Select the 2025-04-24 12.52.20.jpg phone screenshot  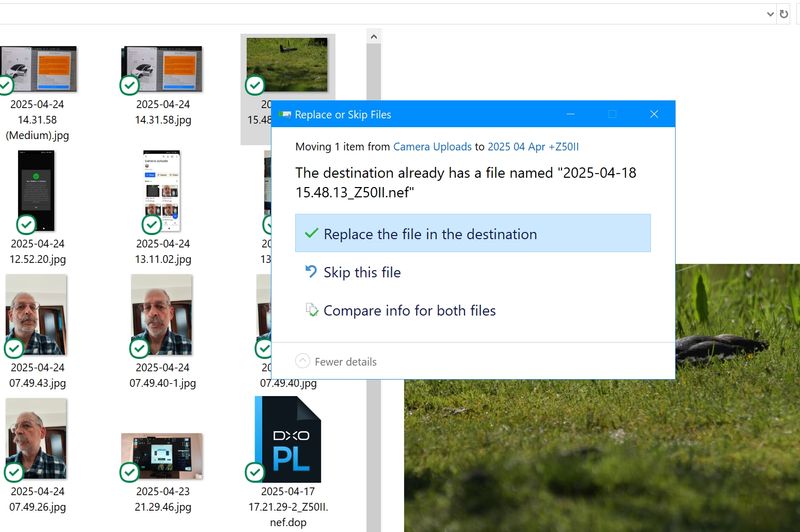pos(37,190)
